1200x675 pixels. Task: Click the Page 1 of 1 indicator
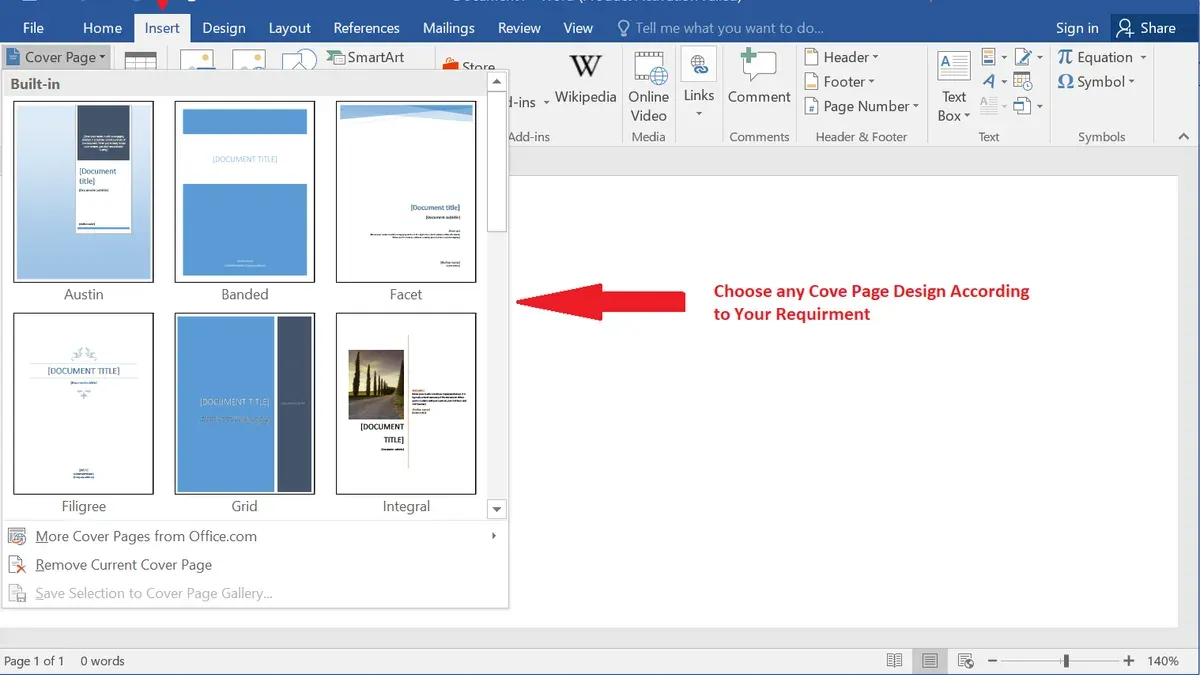click(34, 661)
